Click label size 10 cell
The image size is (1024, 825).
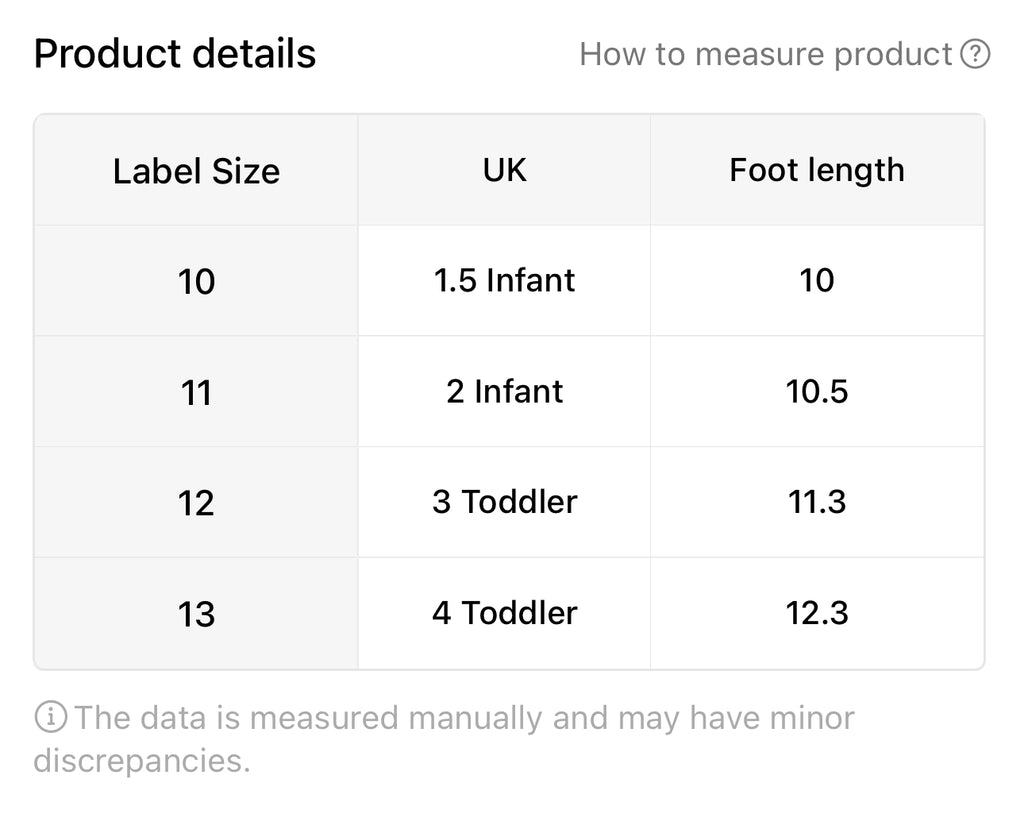point(196,282)
